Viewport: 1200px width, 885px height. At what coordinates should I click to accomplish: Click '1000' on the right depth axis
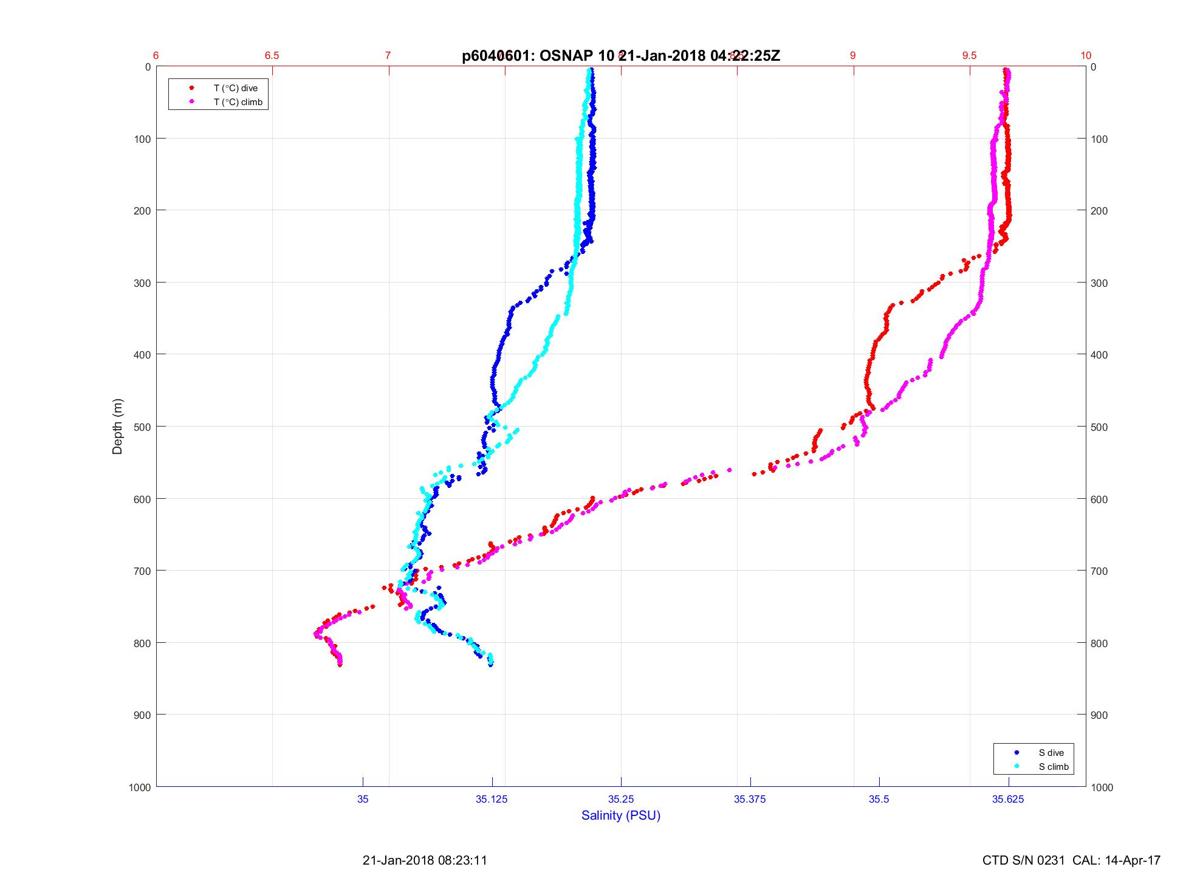pos(1103,787)
